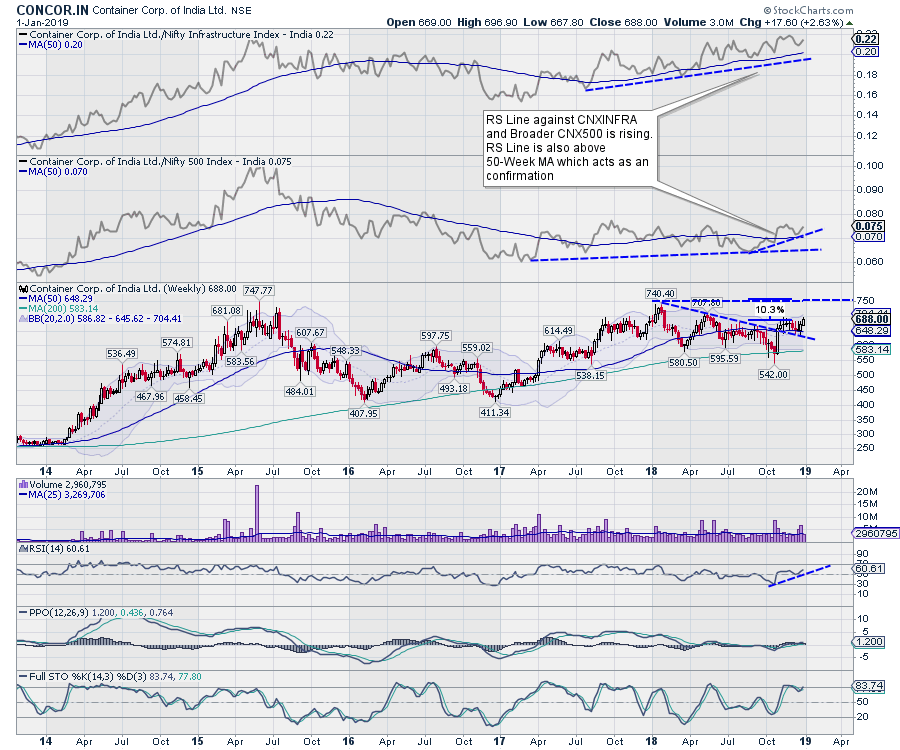Click the 60.61 RSI axis tag
Screen dimensions: 900x750
click(x=869, y=569)
